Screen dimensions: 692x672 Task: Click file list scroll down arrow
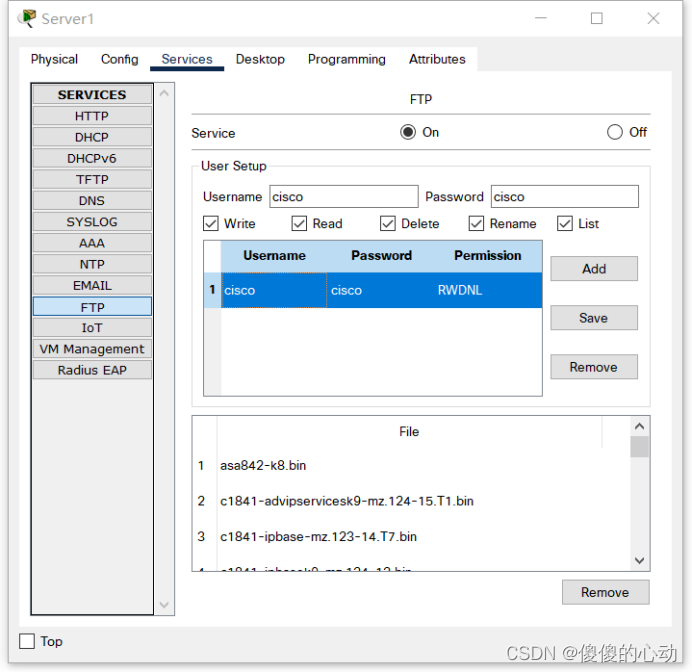tap(639, 560)
